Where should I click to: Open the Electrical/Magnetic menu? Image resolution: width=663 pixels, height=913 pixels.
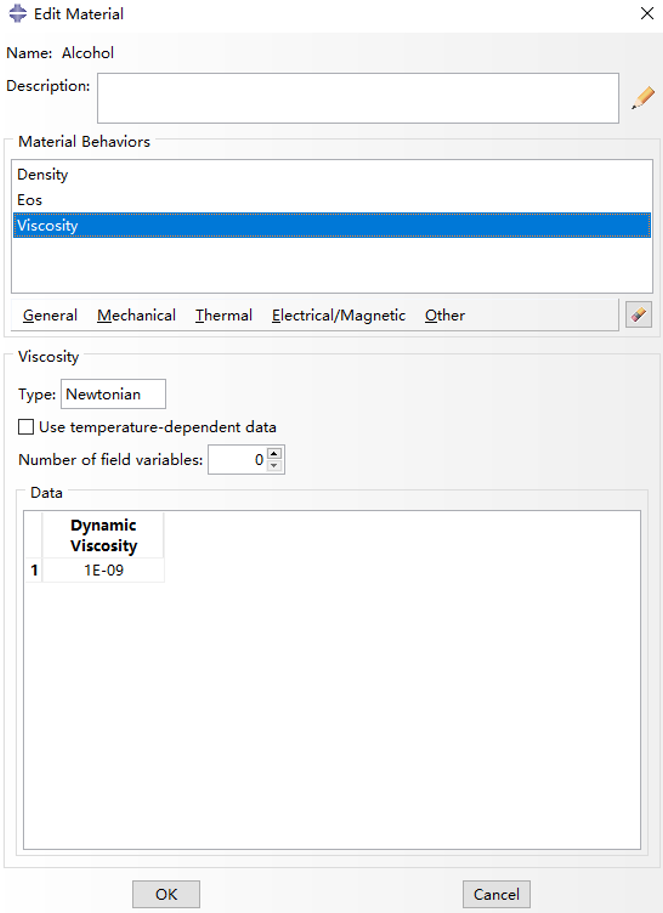pos(338,315)
